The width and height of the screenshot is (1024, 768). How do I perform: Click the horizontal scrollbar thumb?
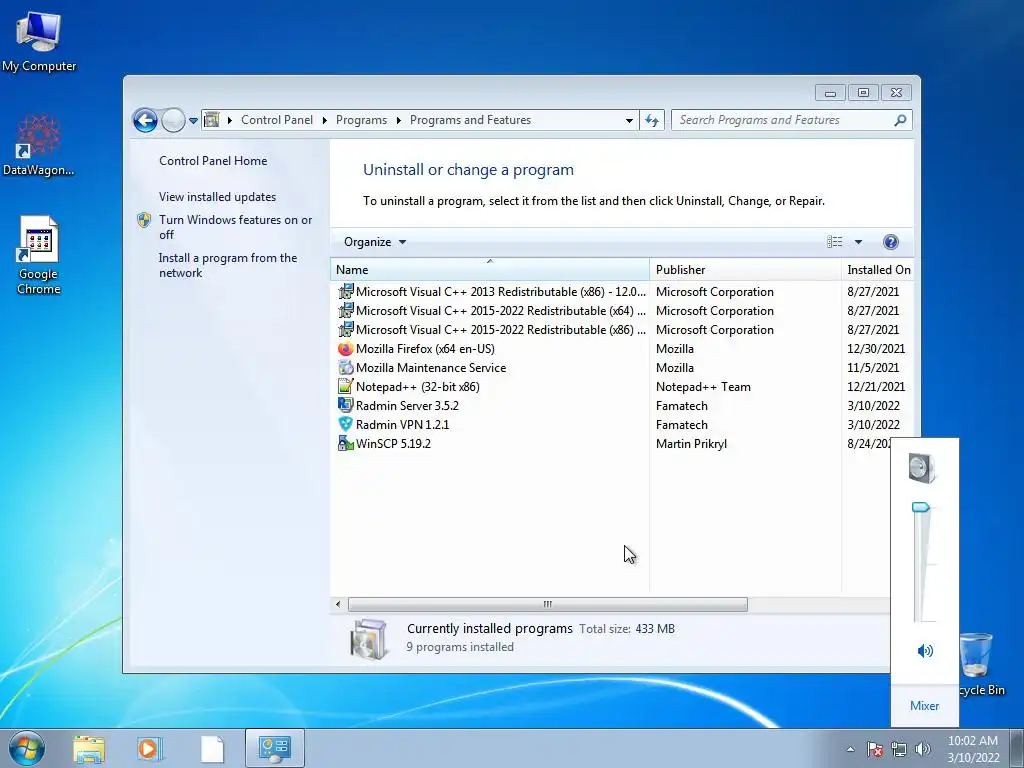tap(547, 604)
